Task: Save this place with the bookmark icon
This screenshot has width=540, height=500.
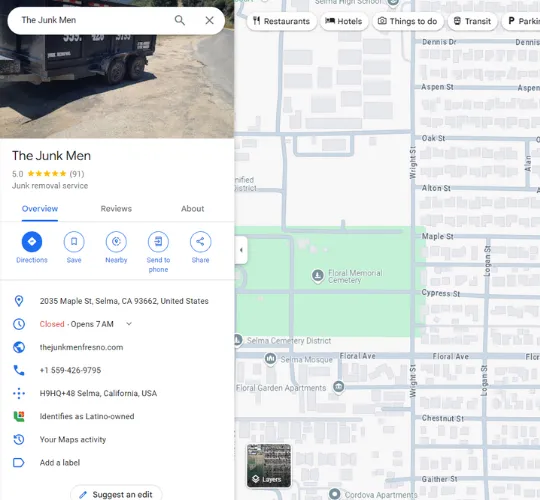Action: pos(74,242)
